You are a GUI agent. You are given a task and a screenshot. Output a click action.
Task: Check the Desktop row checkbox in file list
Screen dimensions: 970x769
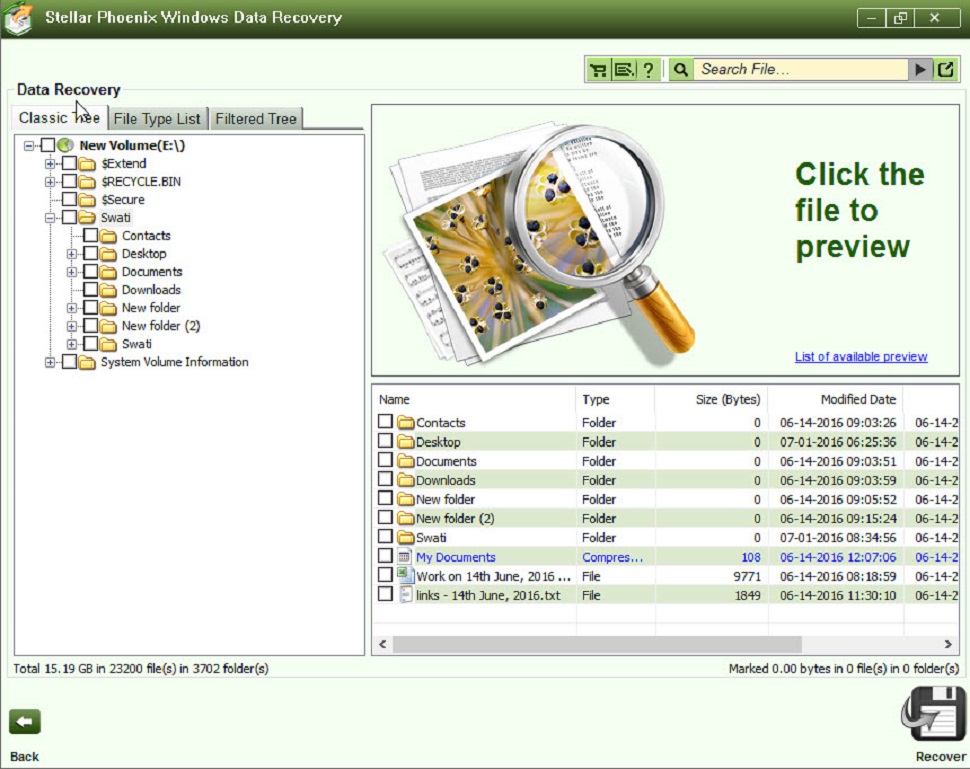click(x=385, y=440)
